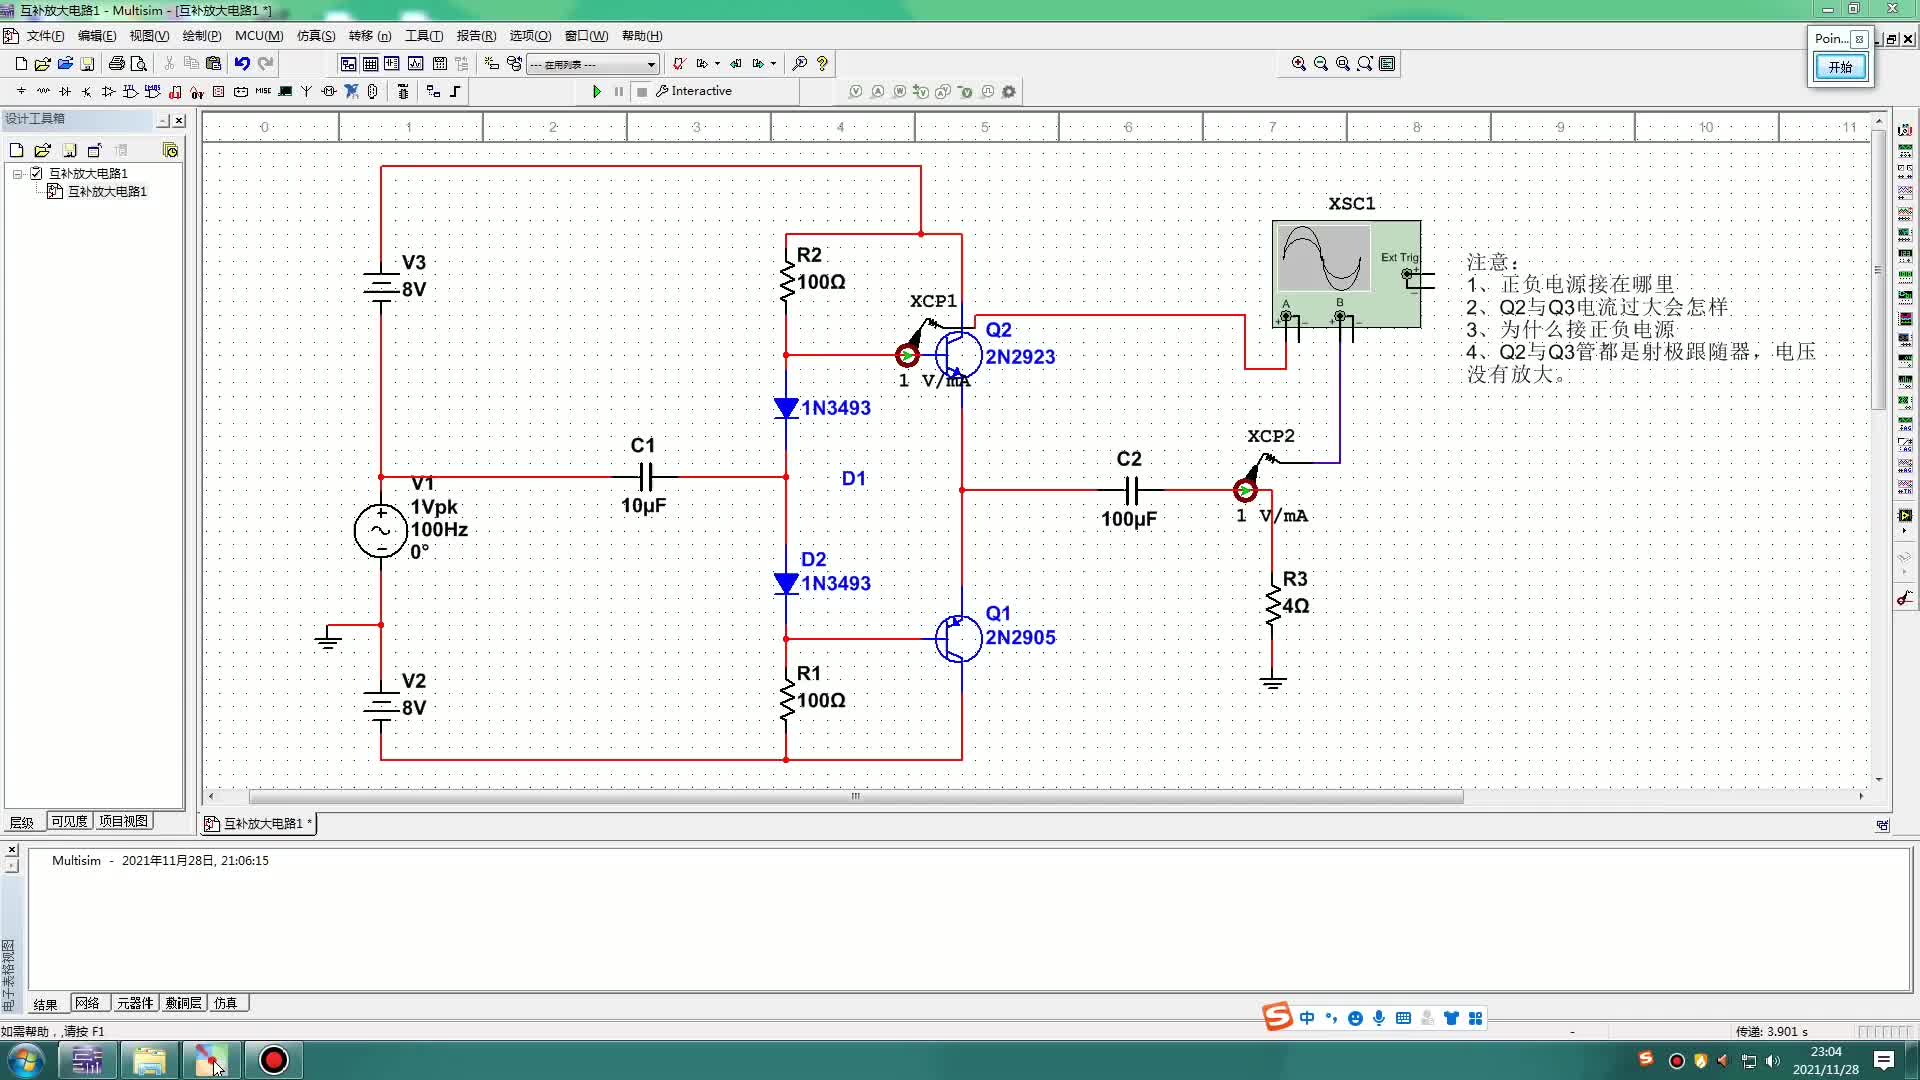This screenshot has height=1080, width=1920.
Task: Switch to the 元器件 tab in spreadsheet
Action: pos(135,1003)
